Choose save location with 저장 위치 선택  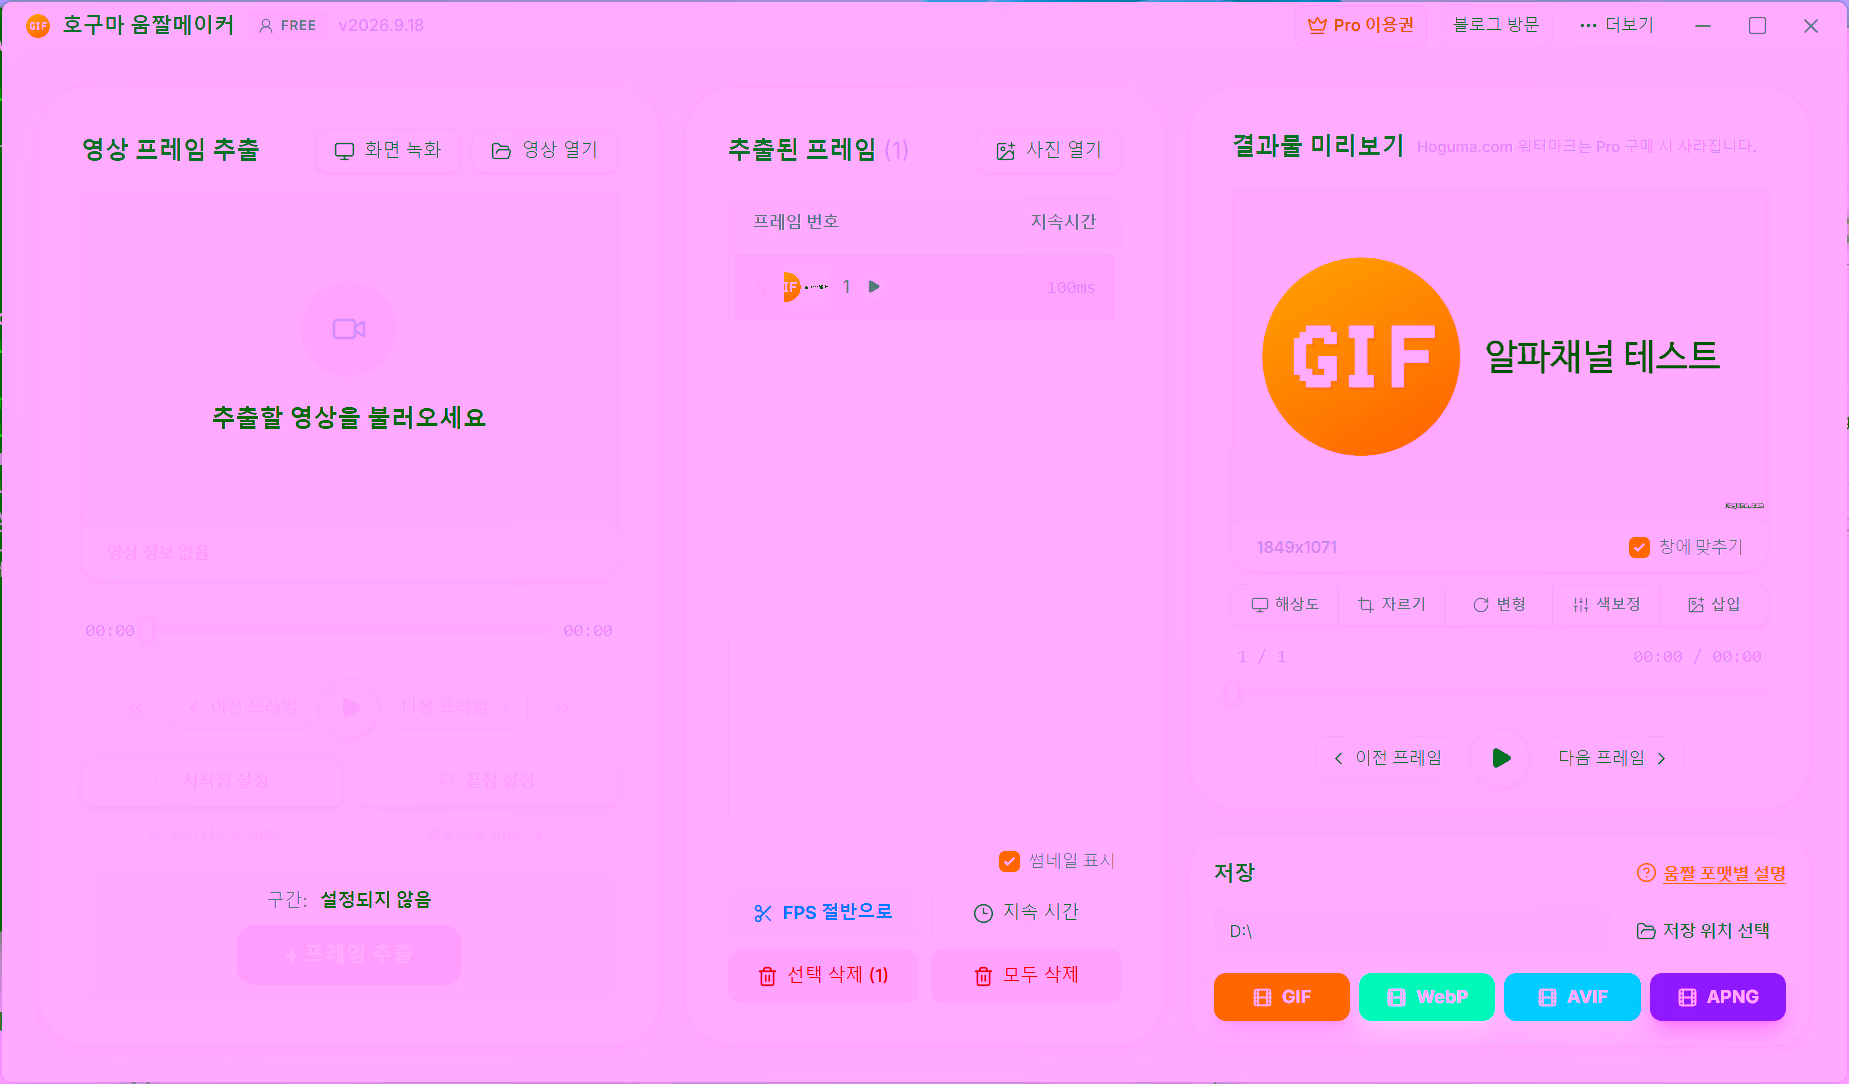[x=1703, y=931]
